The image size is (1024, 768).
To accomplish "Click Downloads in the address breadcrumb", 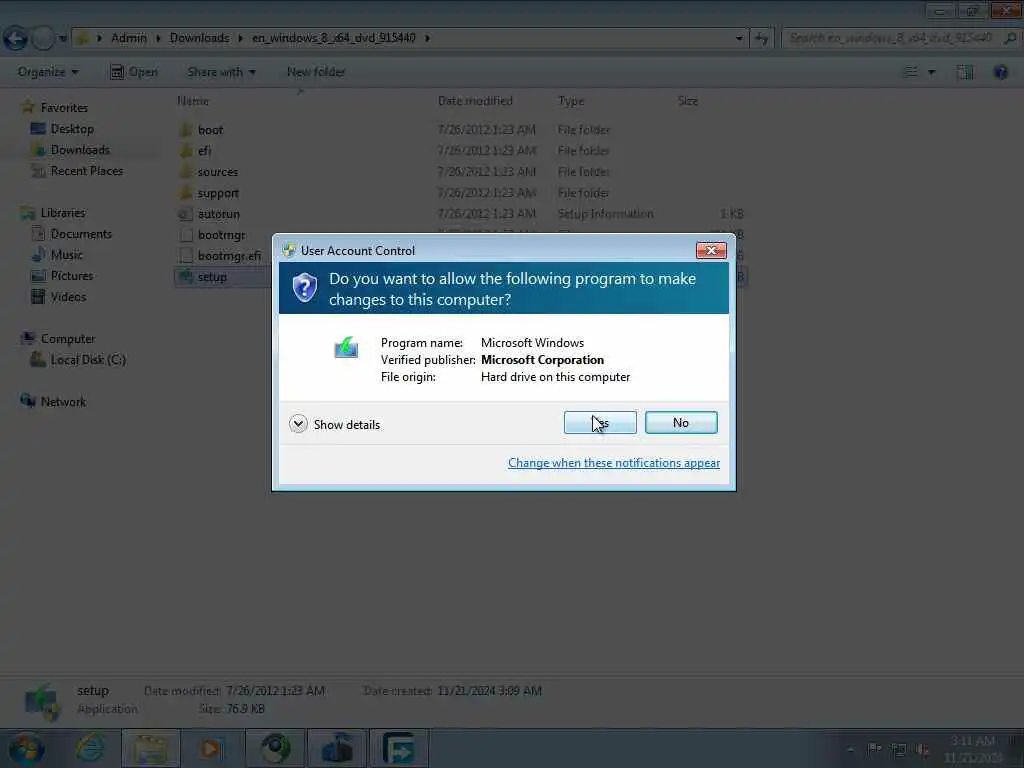I will tap(199, 38).
